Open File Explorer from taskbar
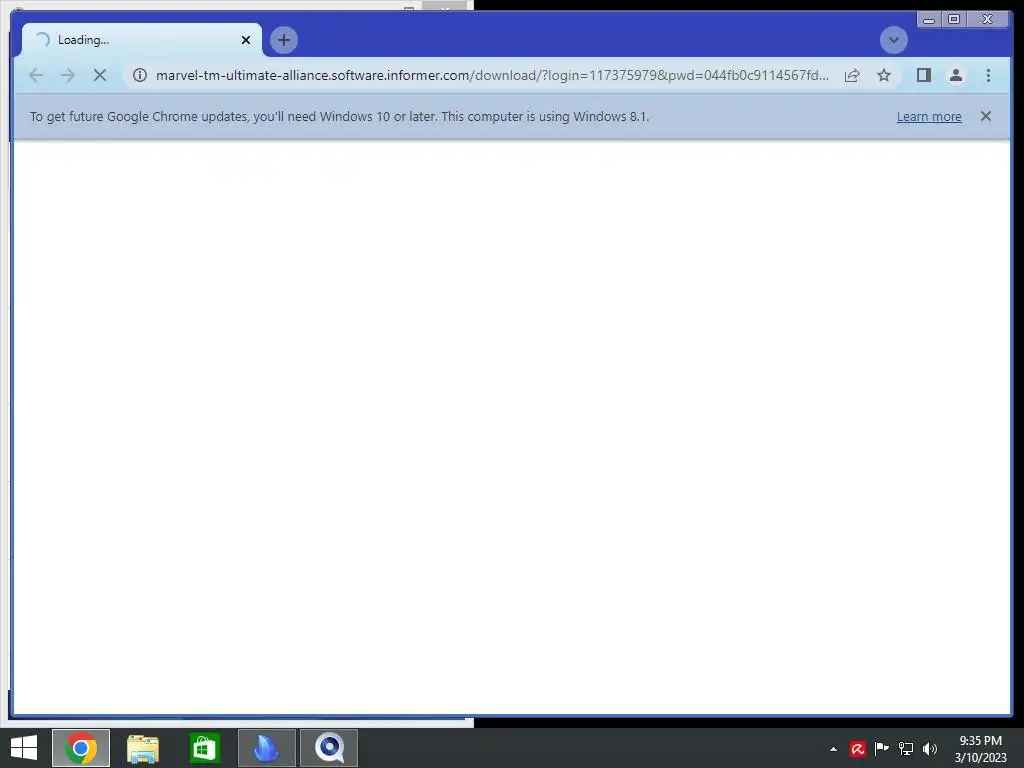Image resolution: width=1024 pixels, height=768 pixels. tap(142, 748)
